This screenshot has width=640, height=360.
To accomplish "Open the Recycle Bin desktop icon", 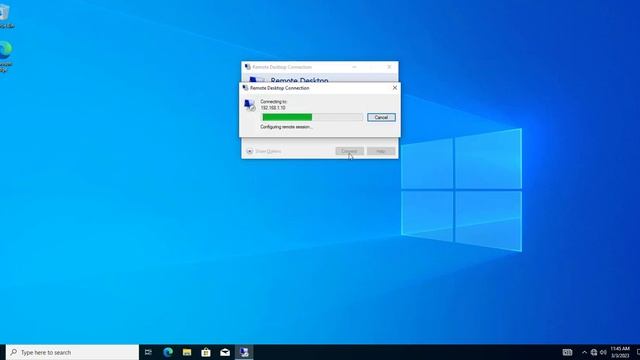I will click(x=6, y=16).
